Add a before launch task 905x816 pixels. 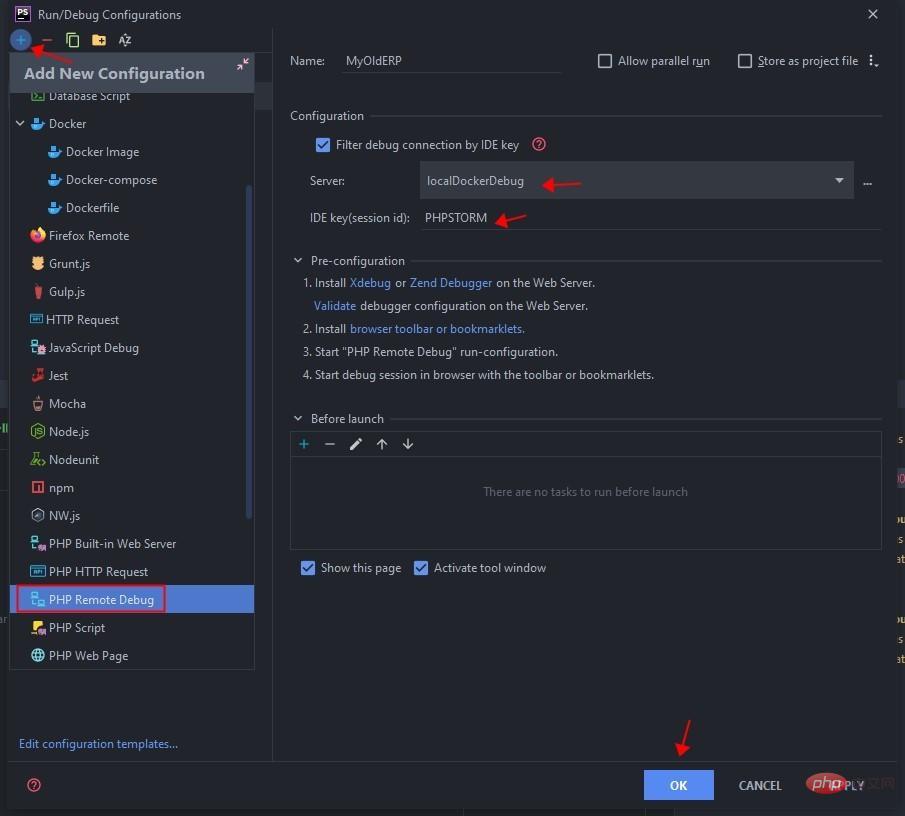tap(304, 444)
